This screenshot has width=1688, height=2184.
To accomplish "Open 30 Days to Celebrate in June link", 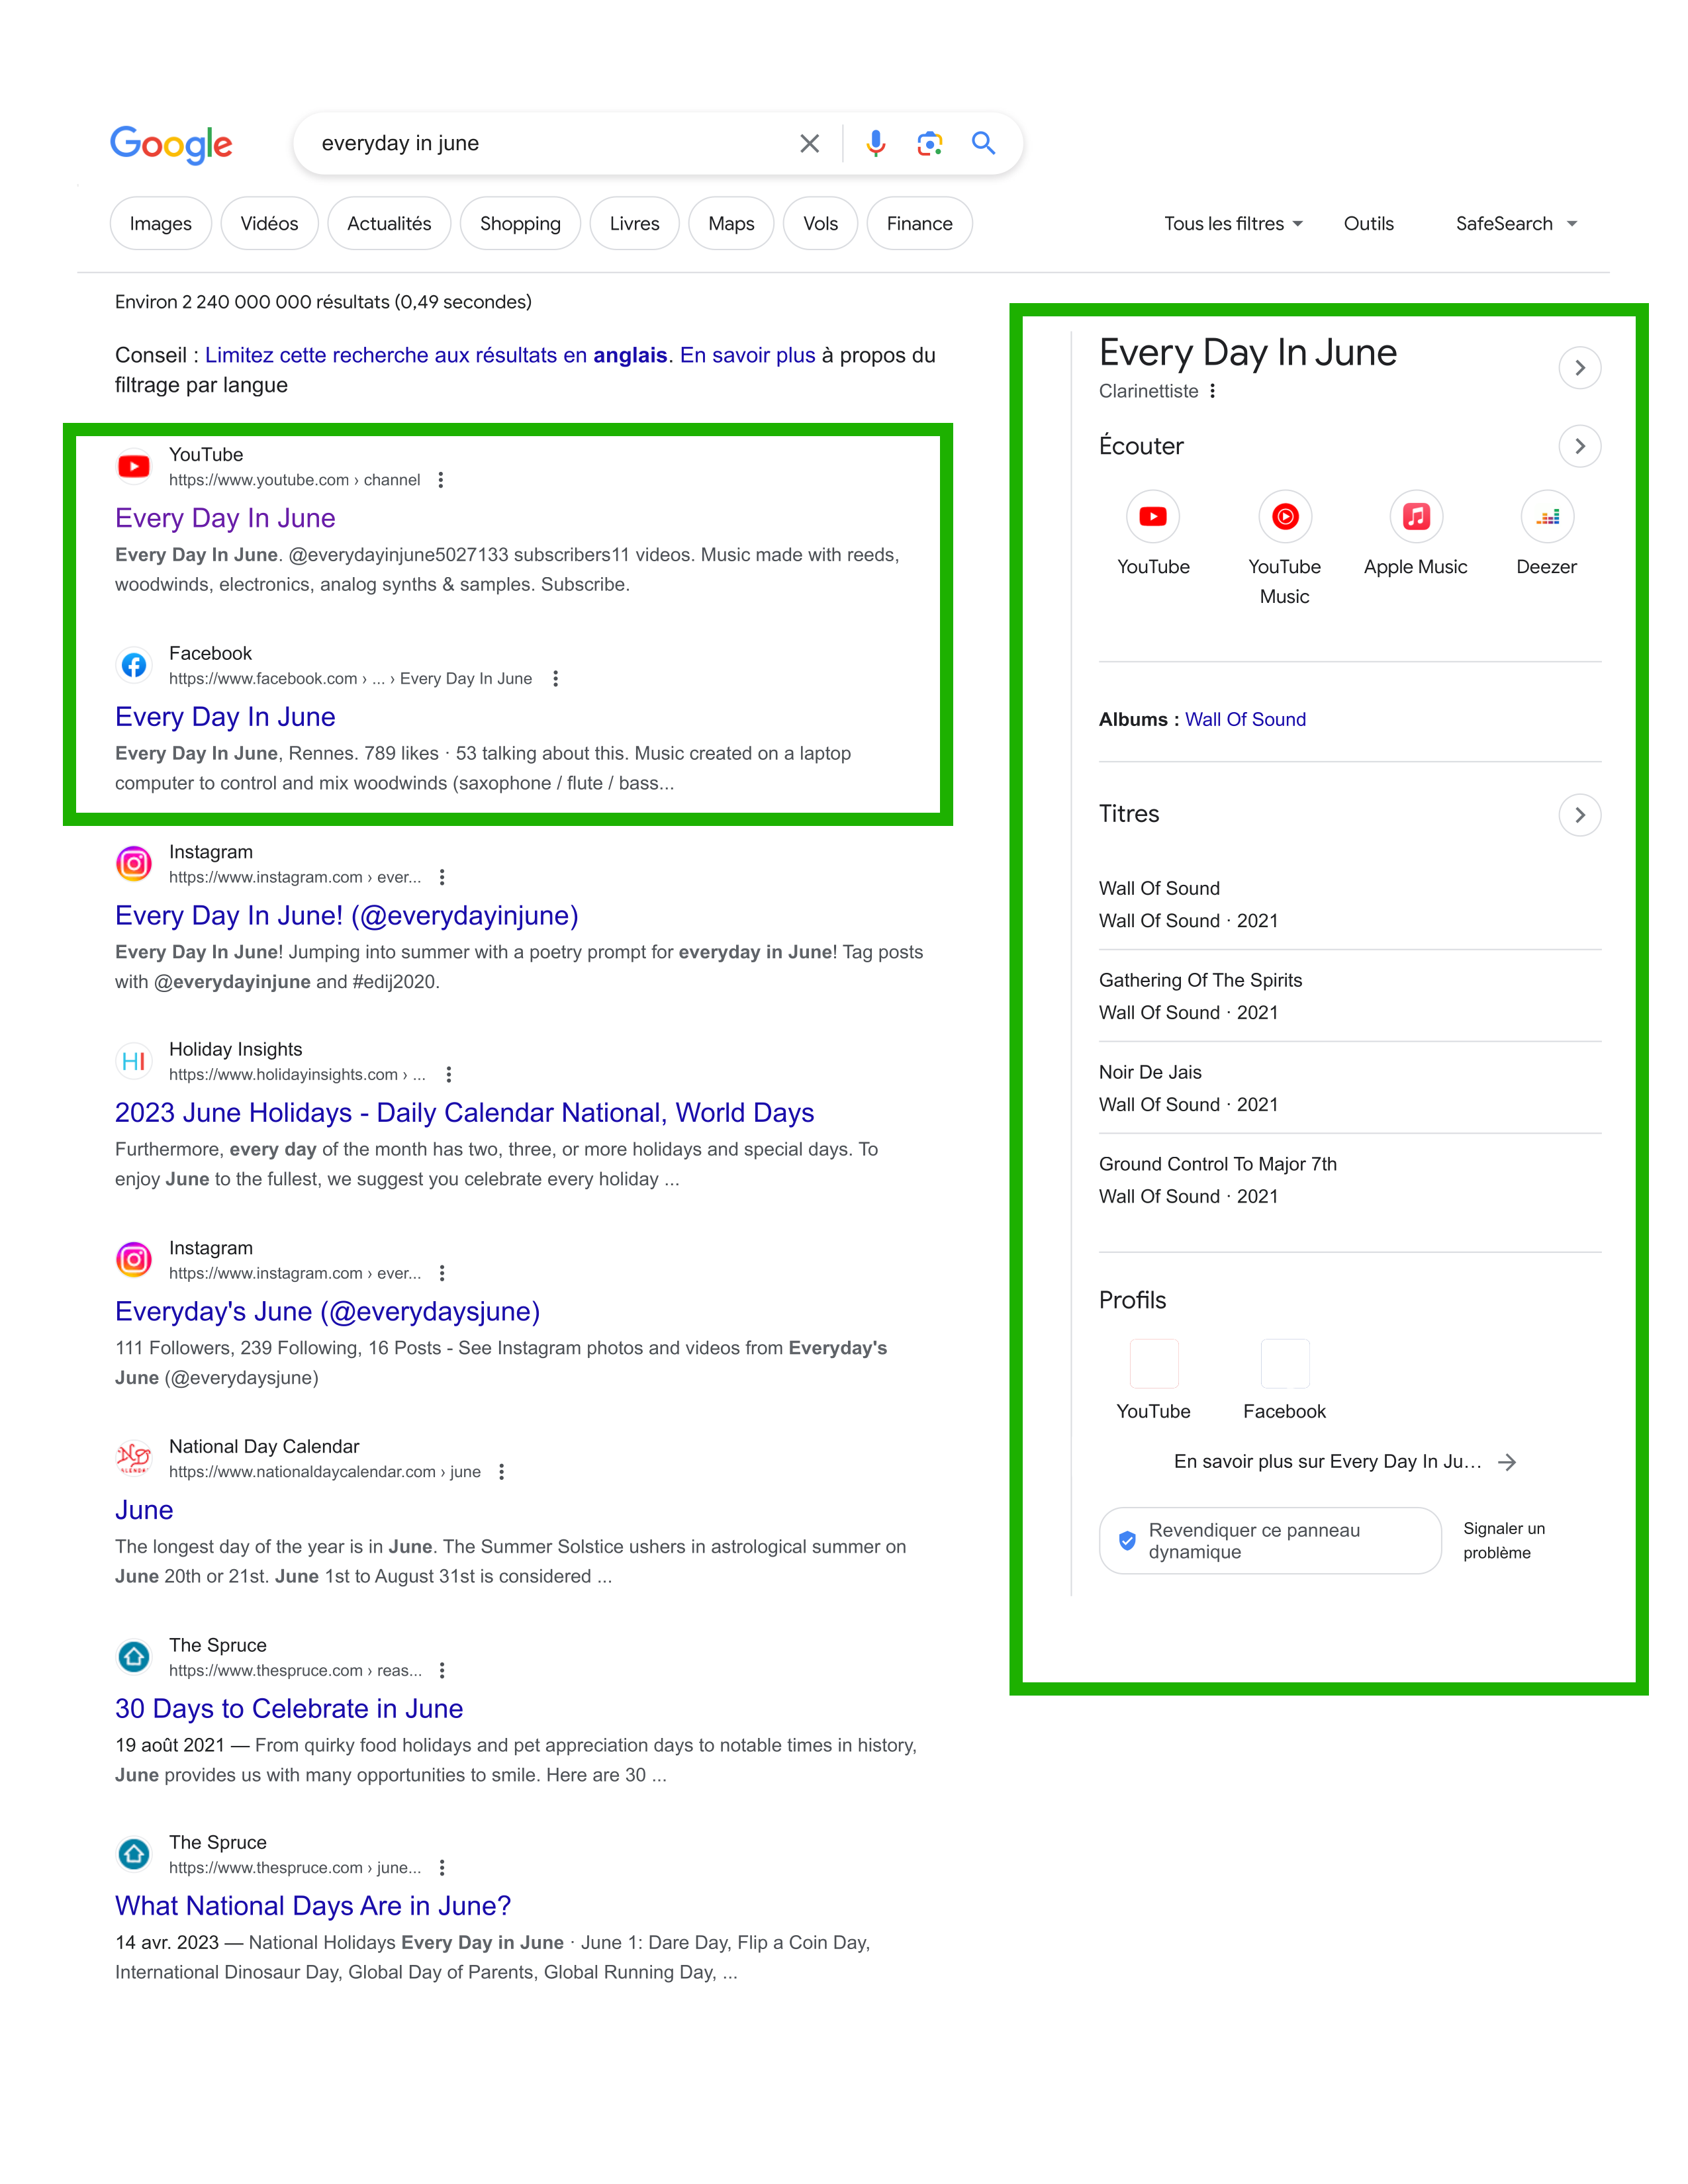I will tap(289, 1709).
